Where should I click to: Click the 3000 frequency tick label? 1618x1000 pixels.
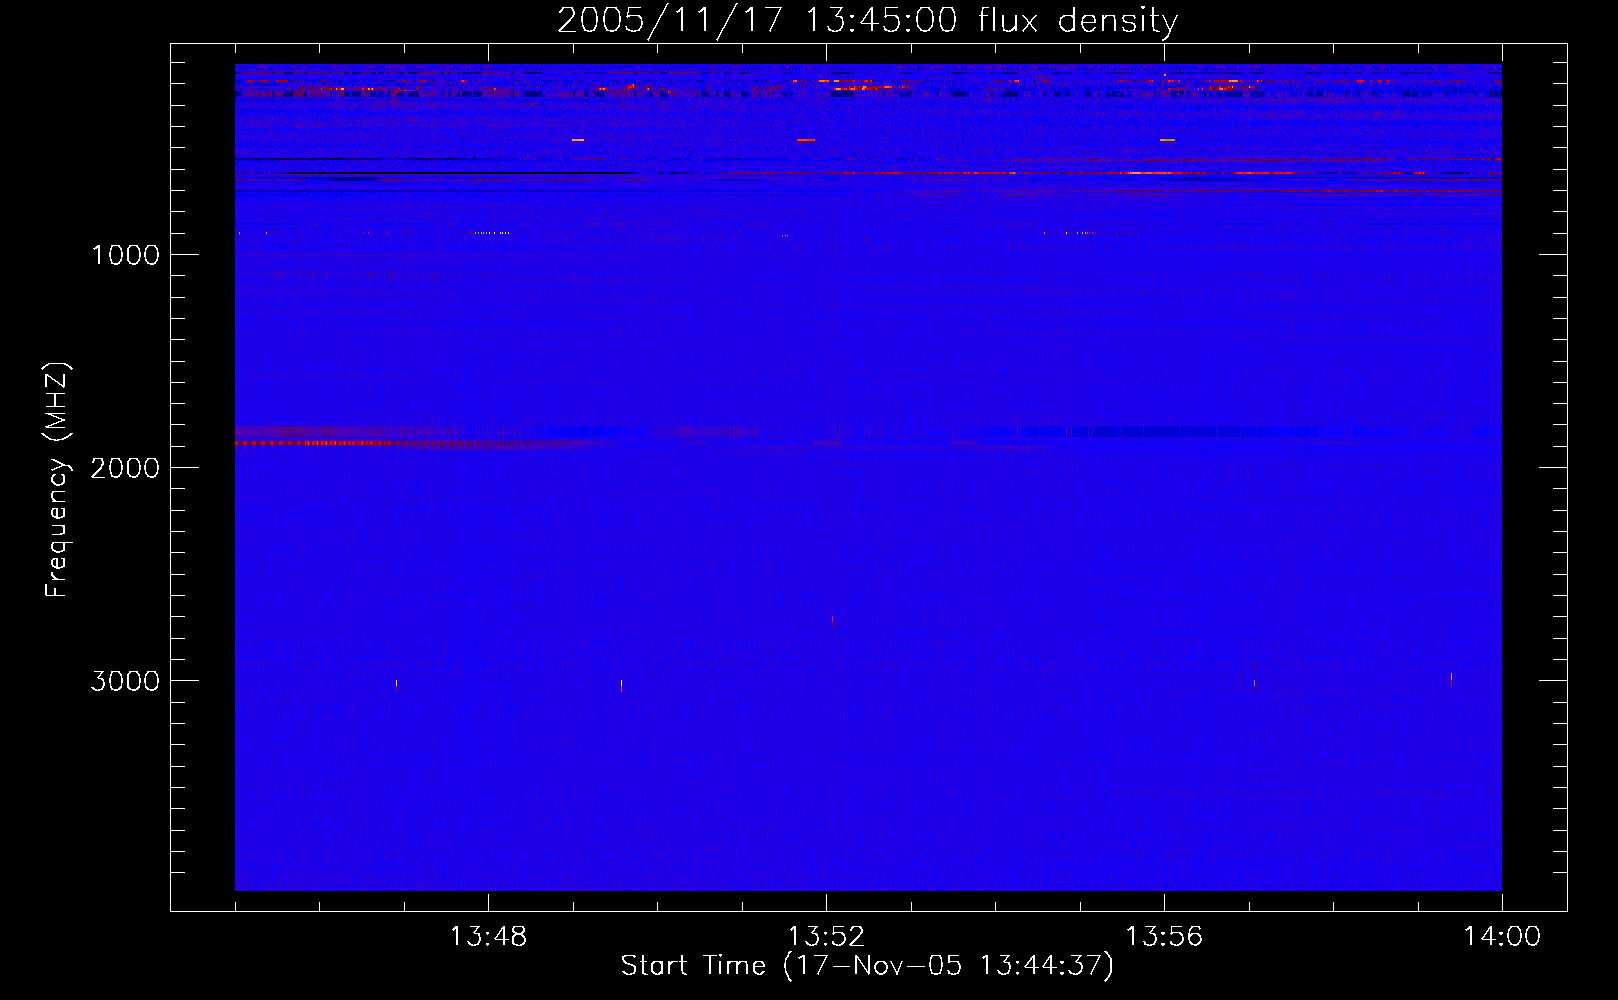(125, 681)
